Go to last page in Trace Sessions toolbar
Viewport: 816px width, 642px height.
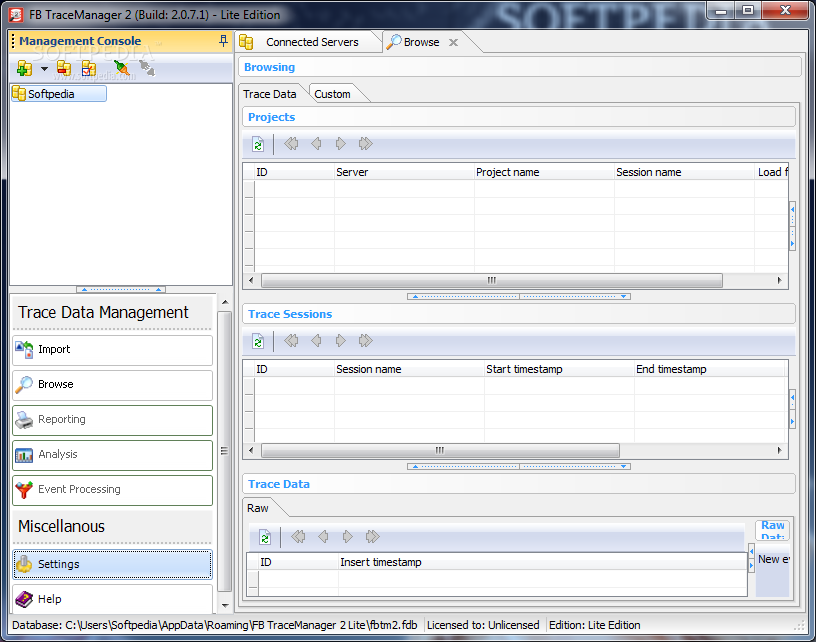[x=366, y=341]
